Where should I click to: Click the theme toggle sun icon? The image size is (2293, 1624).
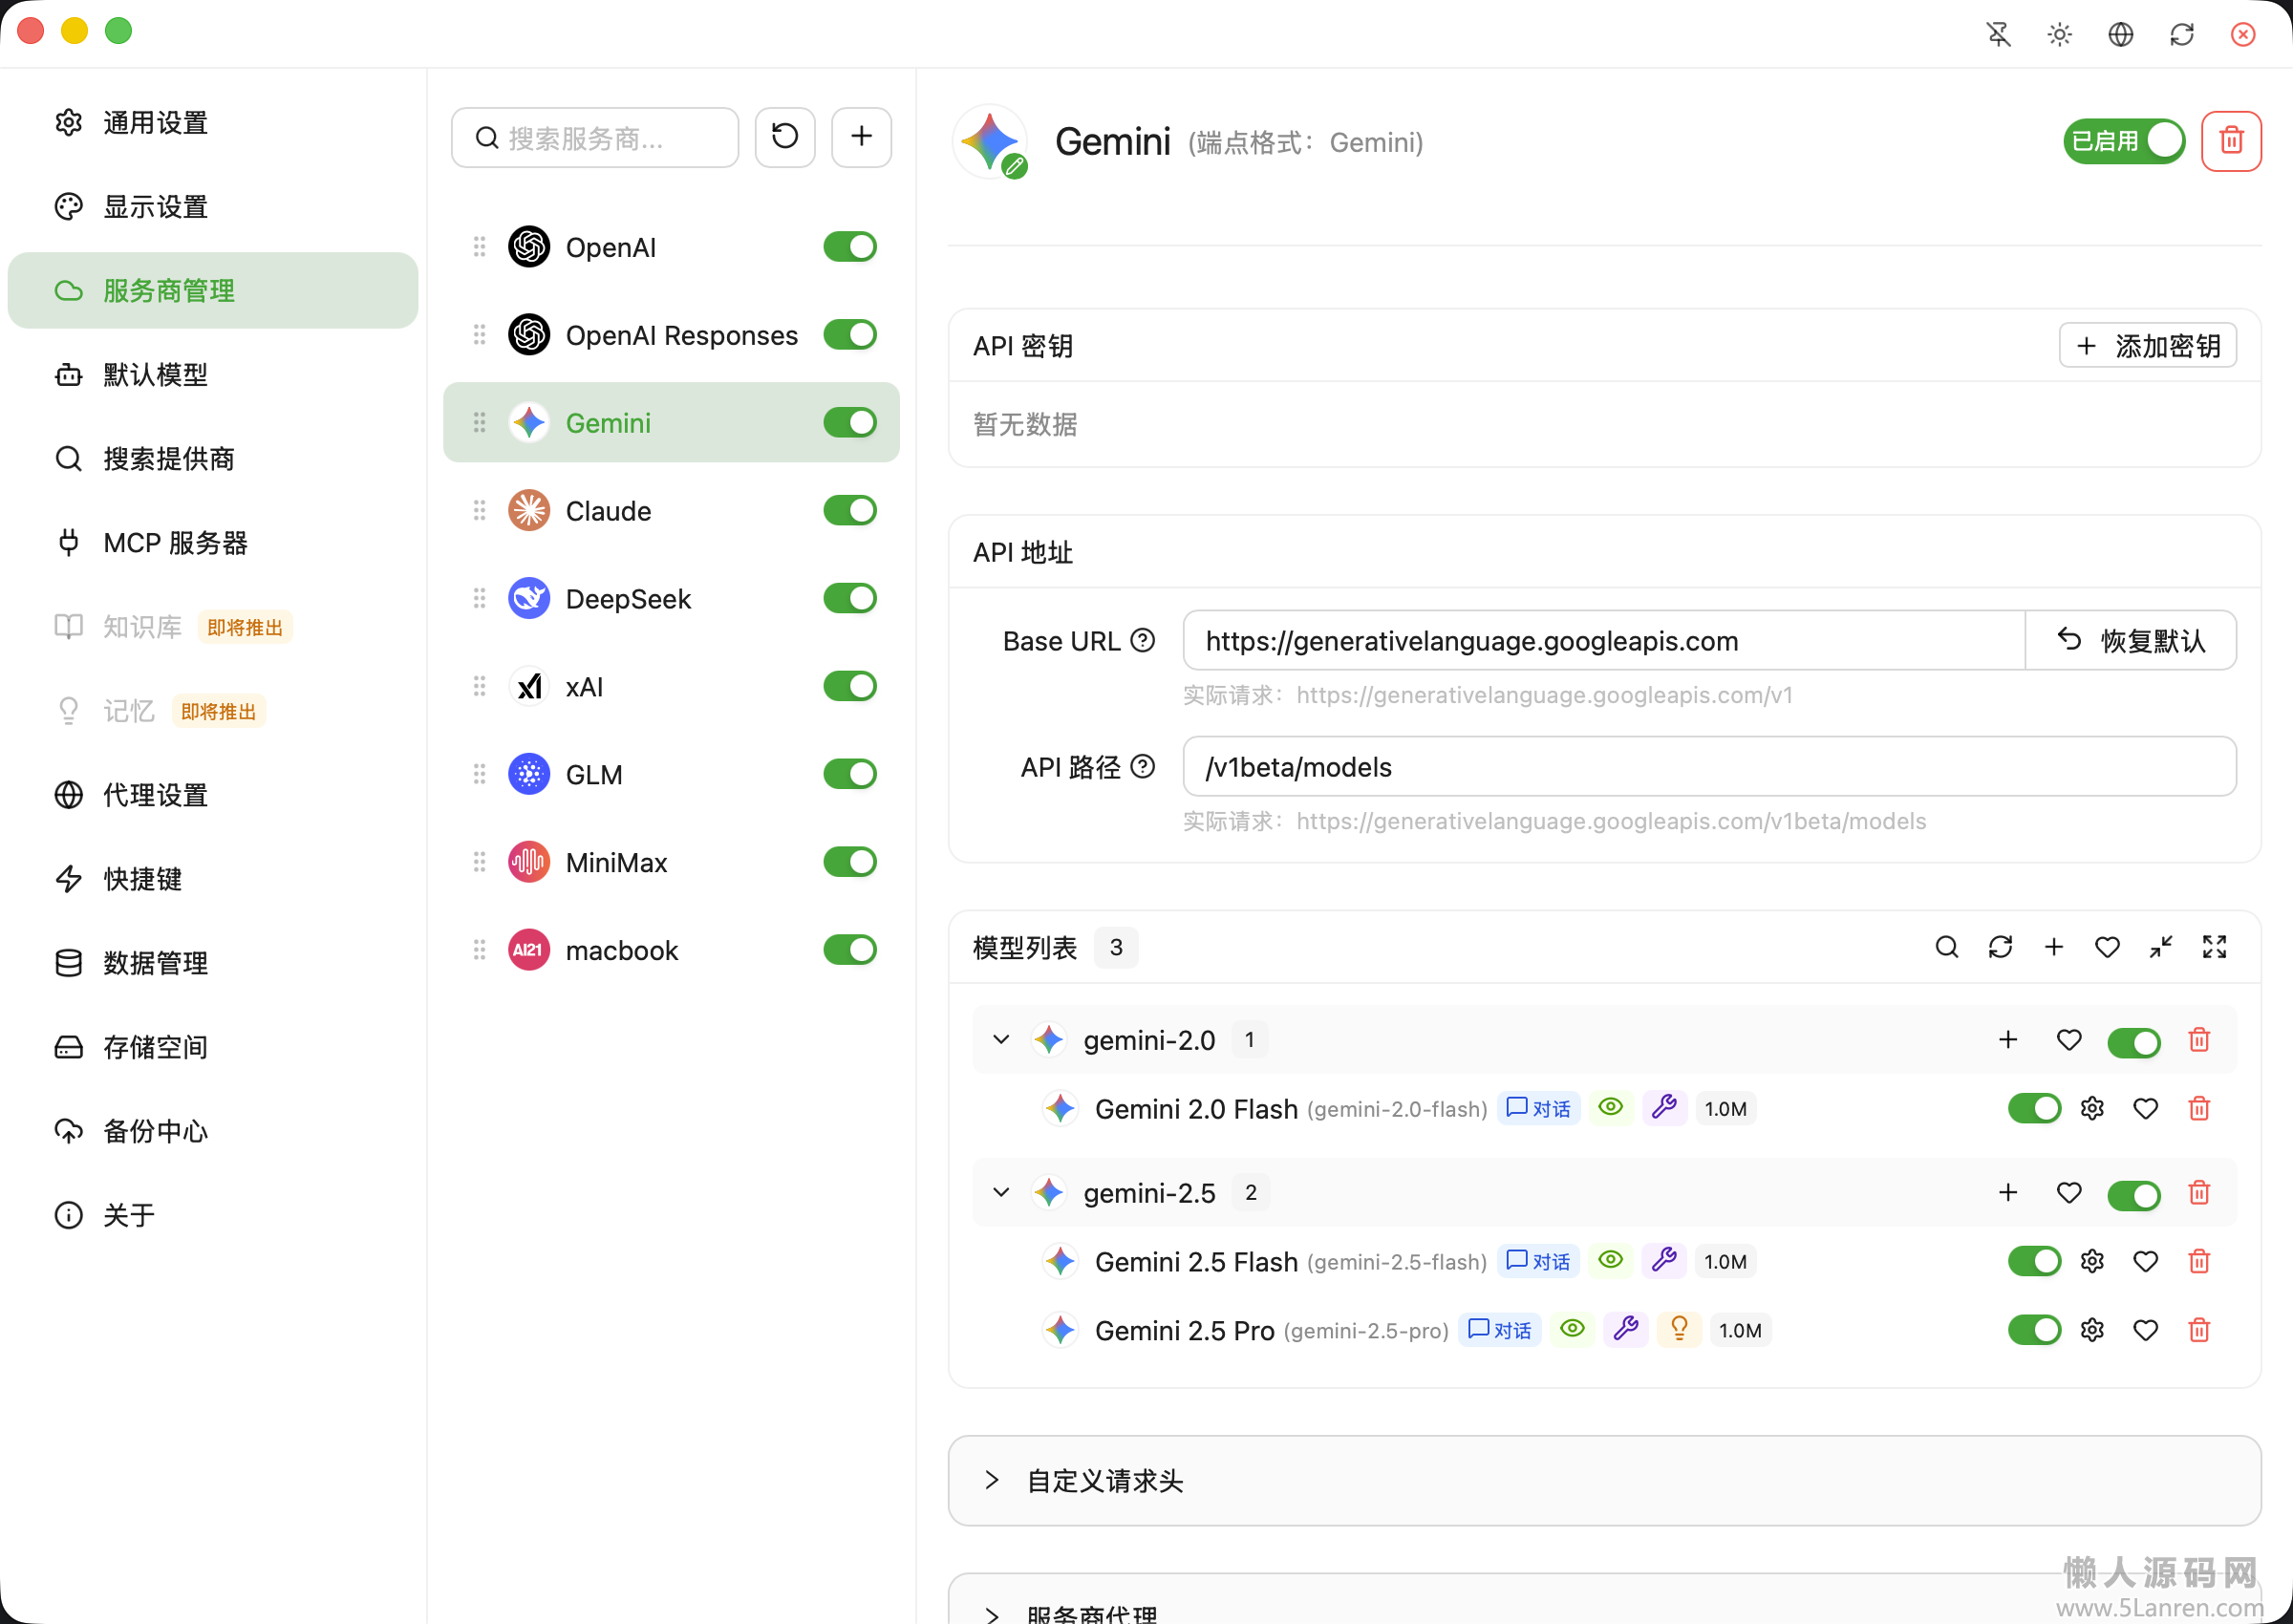2059,35
